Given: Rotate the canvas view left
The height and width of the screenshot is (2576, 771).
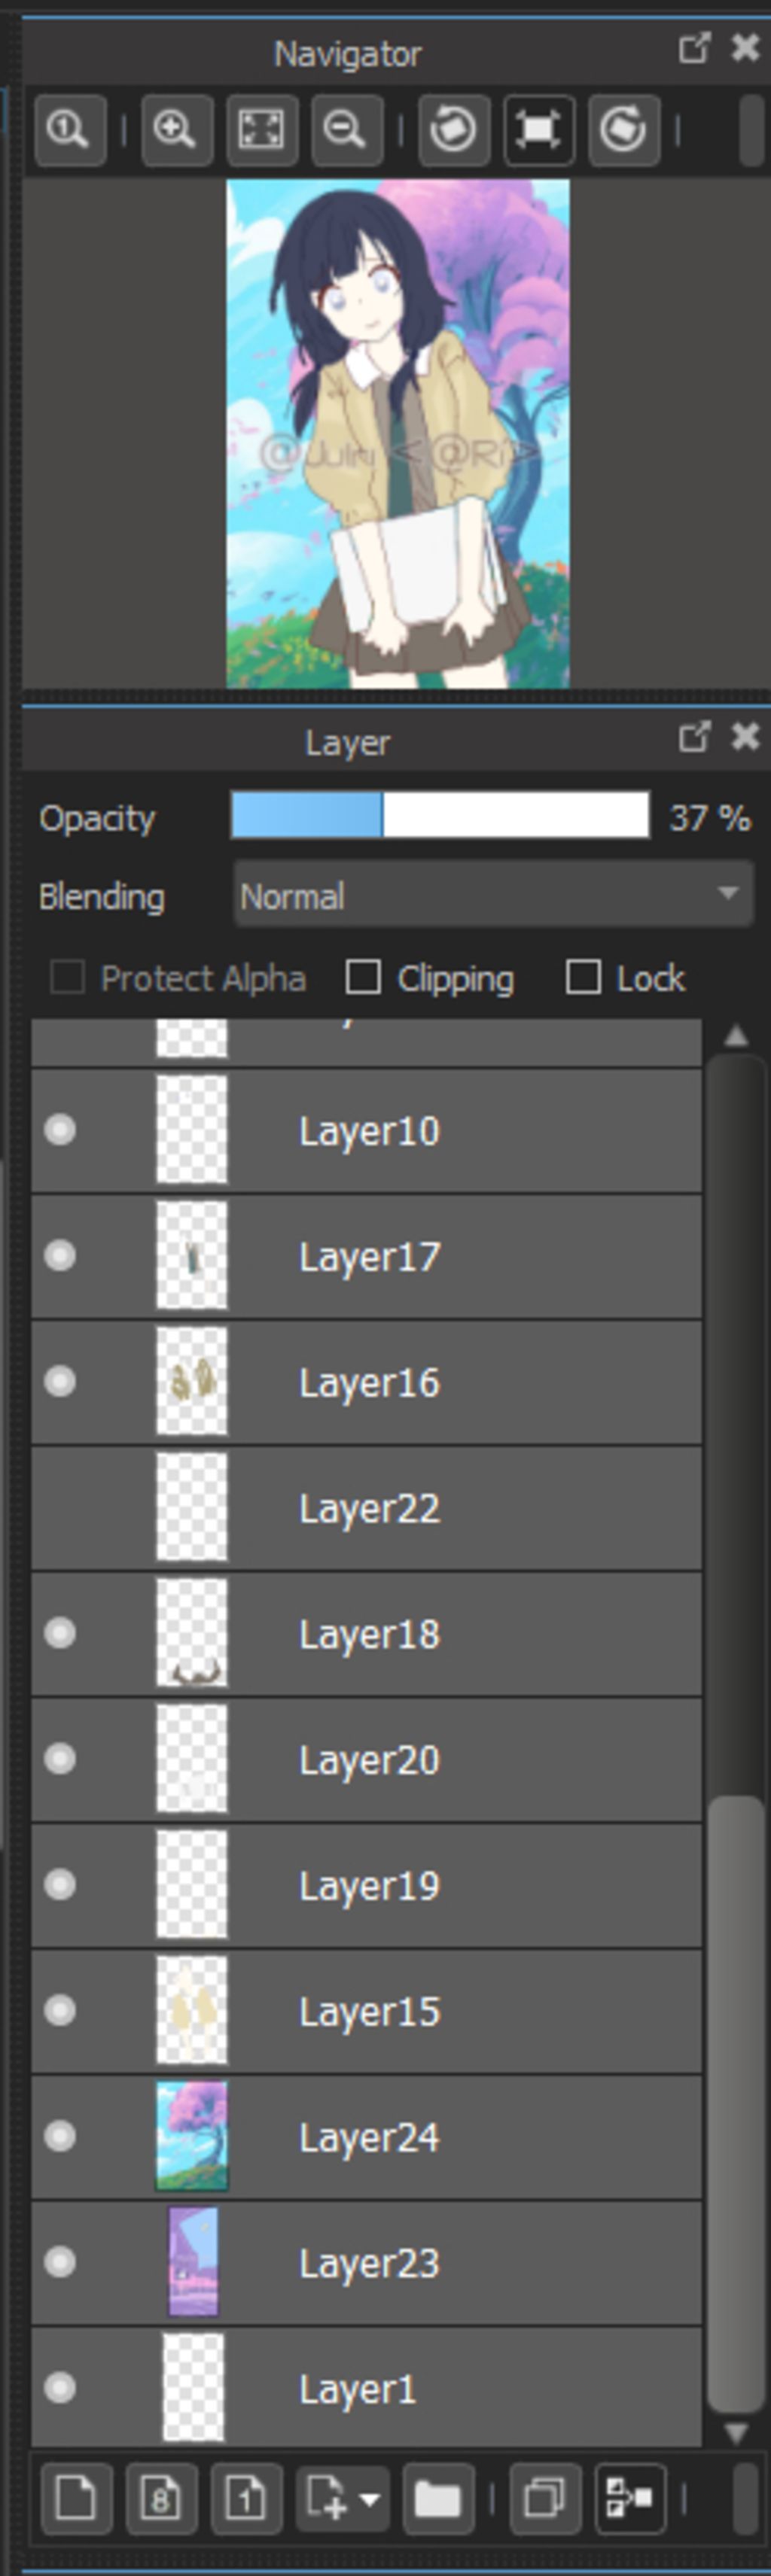Looking at the screenshot, I should 454,130.
